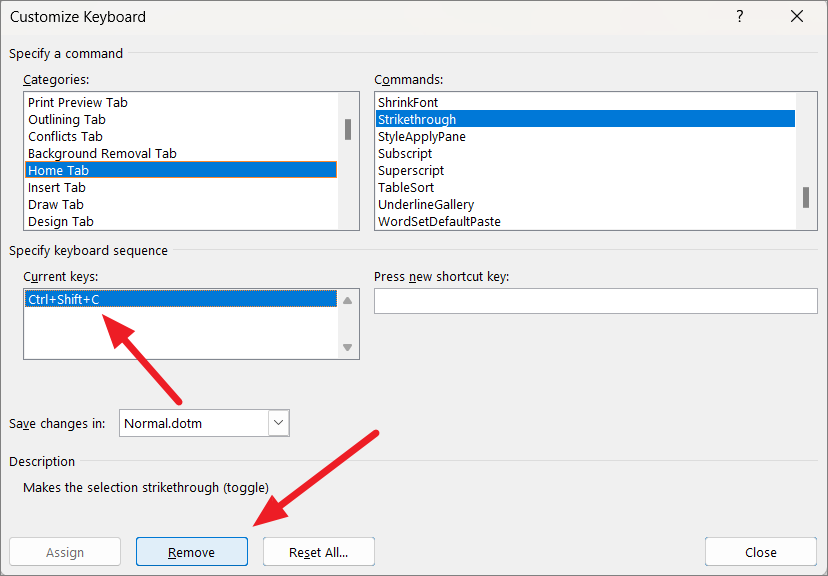This screenshot has height=576, width=828.
Task: Pick Outlining Tab from Categories
Action: [x=67, y=119]
